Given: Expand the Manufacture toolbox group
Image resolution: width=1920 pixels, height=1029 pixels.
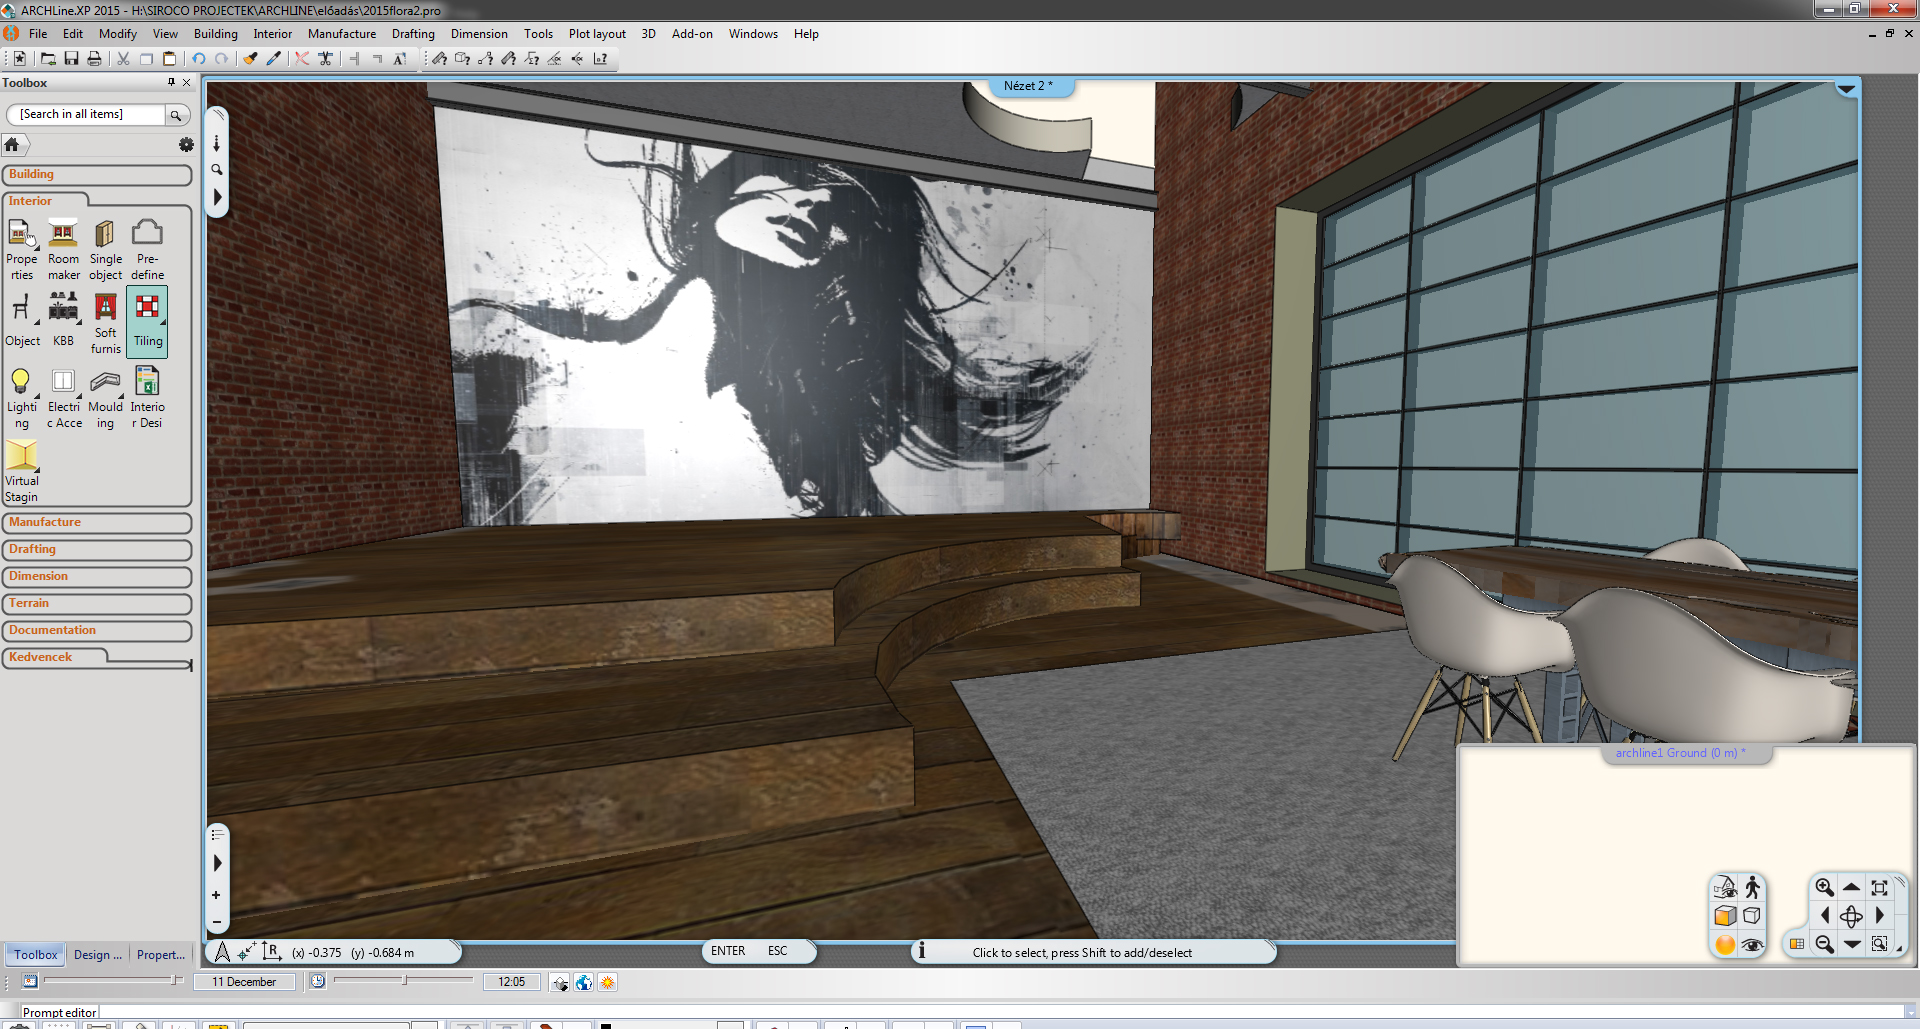Looking at the screenshot, I should (97, 523).
